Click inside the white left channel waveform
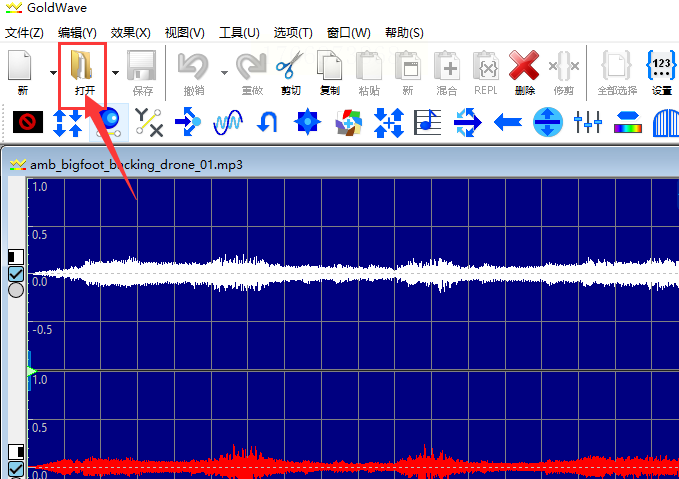The width and height of the screenshot is (679, 479). (x=353, y=274)
